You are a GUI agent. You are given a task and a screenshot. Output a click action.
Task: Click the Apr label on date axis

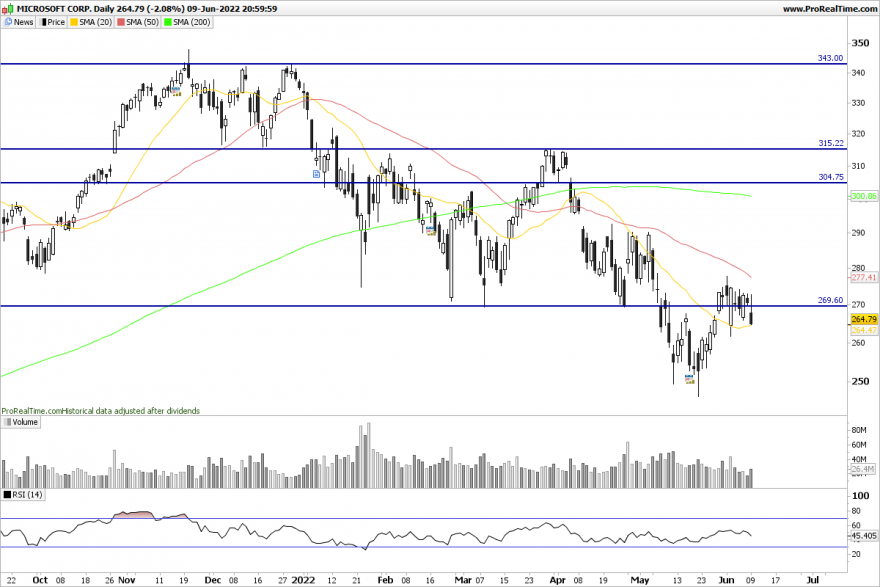(x=557, y=580)
